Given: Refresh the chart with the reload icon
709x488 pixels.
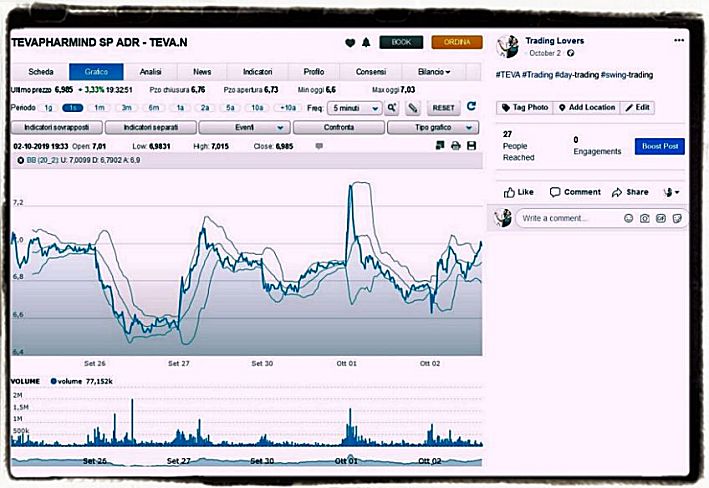Looking at the screenshot, I should (x=472, y=106).
